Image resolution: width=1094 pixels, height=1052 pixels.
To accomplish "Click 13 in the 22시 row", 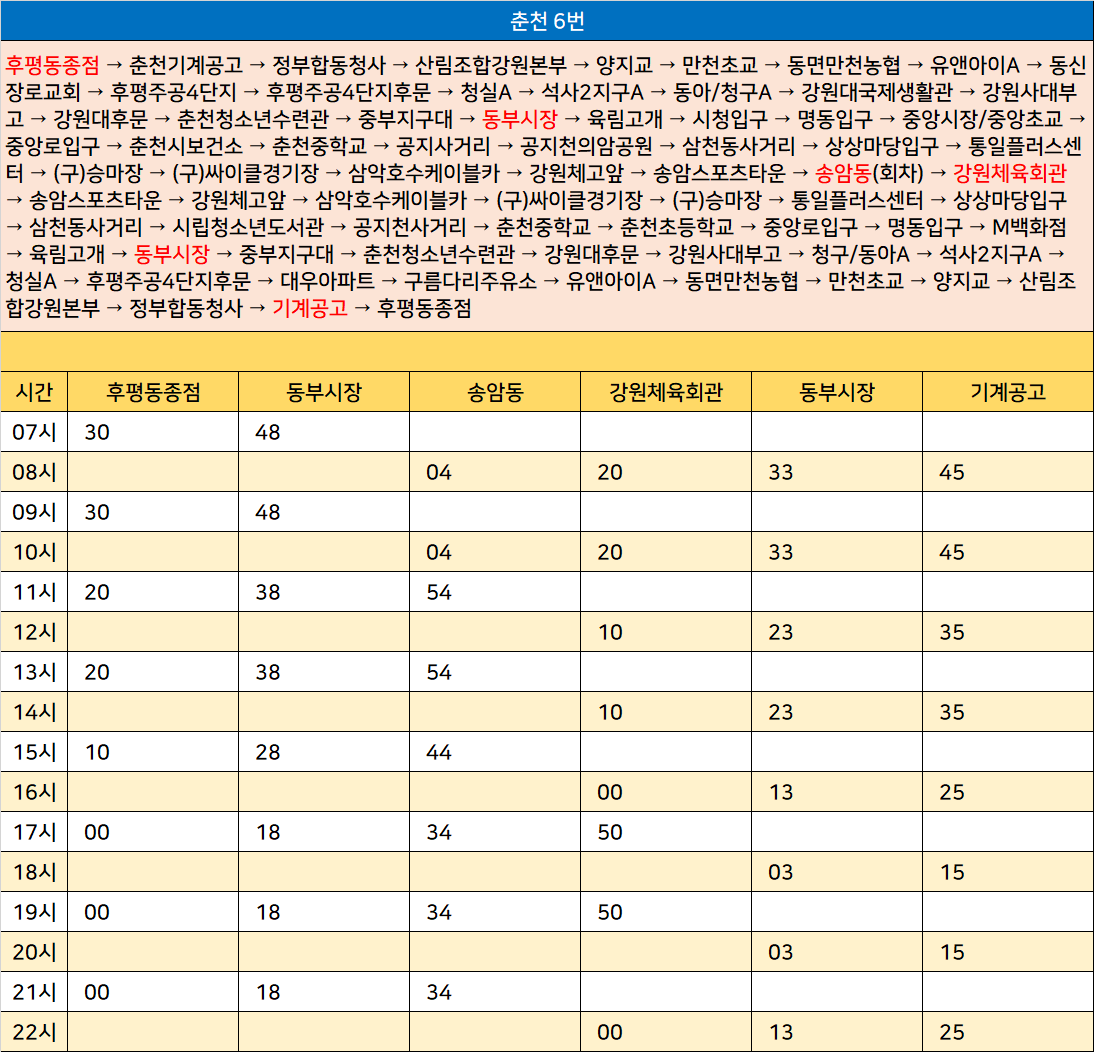I will [x=781, y=1032].
